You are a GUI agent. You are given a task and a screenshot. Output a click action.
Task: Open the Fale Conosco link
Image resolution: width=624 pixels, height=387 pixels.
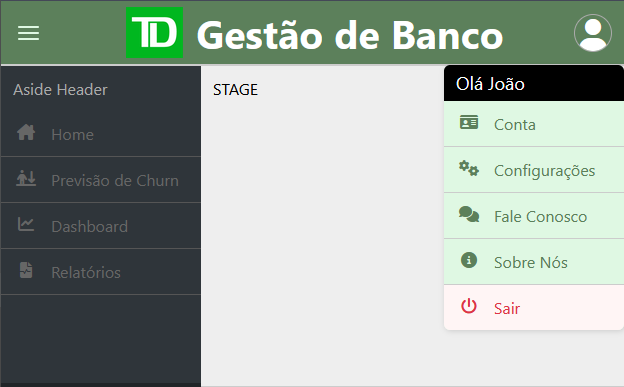[534, 216]
